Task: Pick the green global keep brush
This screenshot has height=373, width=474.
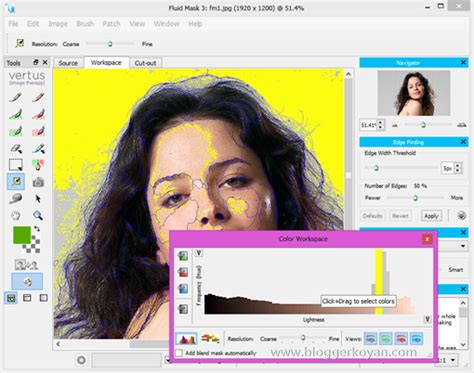Action: point(16,131)
